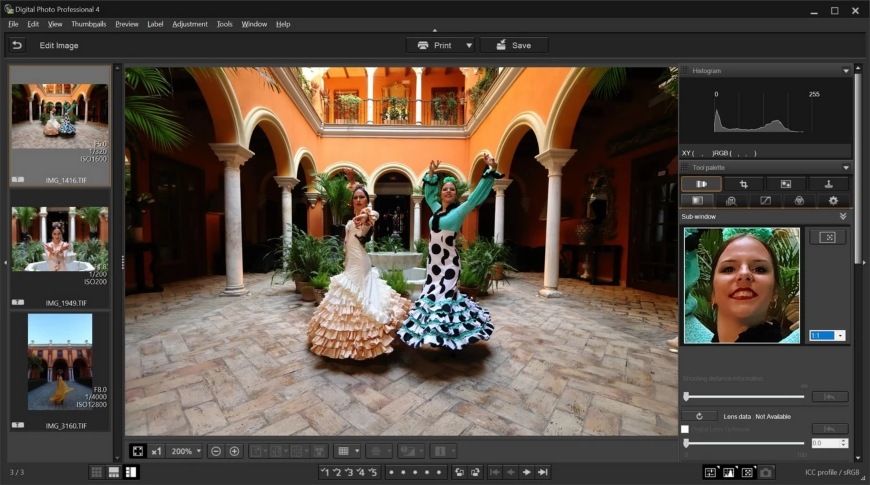Click the back arrow beside Edit Image

coord(17,45)
